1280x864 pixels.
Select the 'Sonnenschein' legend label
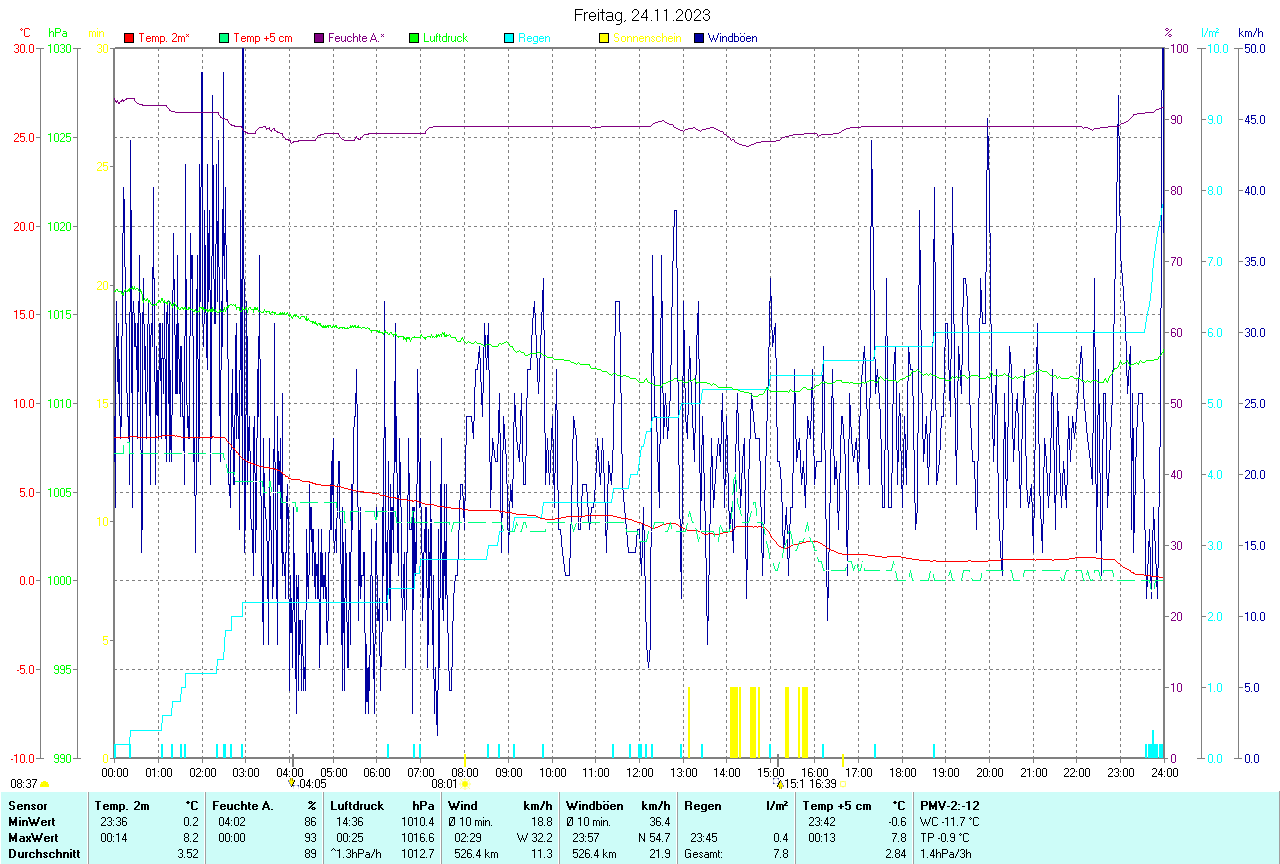[x=647, y=38]
